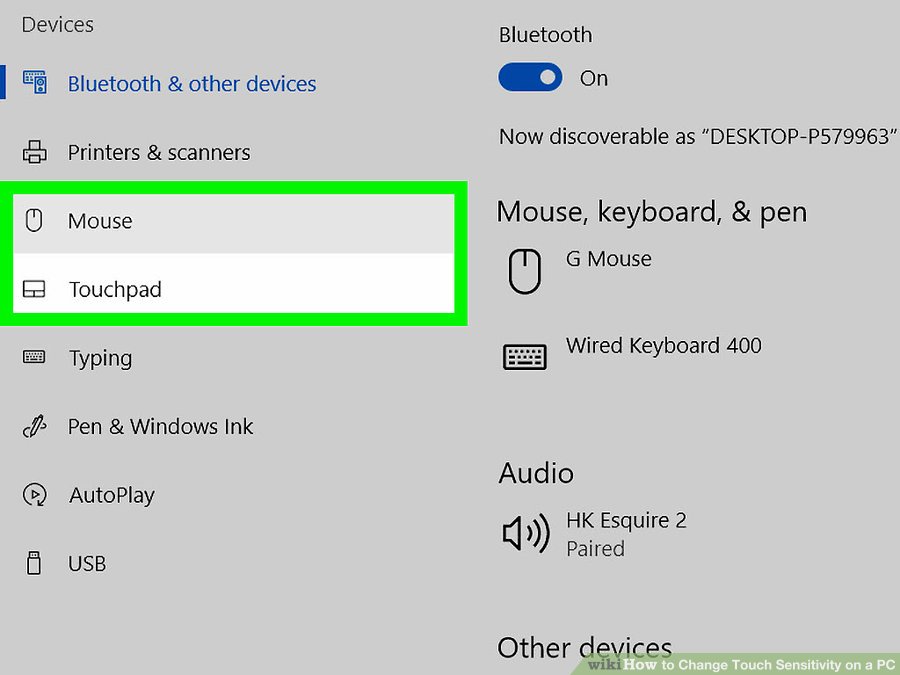This screenshot has height=675, width=900.
Task: Select the Wired Keyboard 400 device icon
Action: (525, 356)
